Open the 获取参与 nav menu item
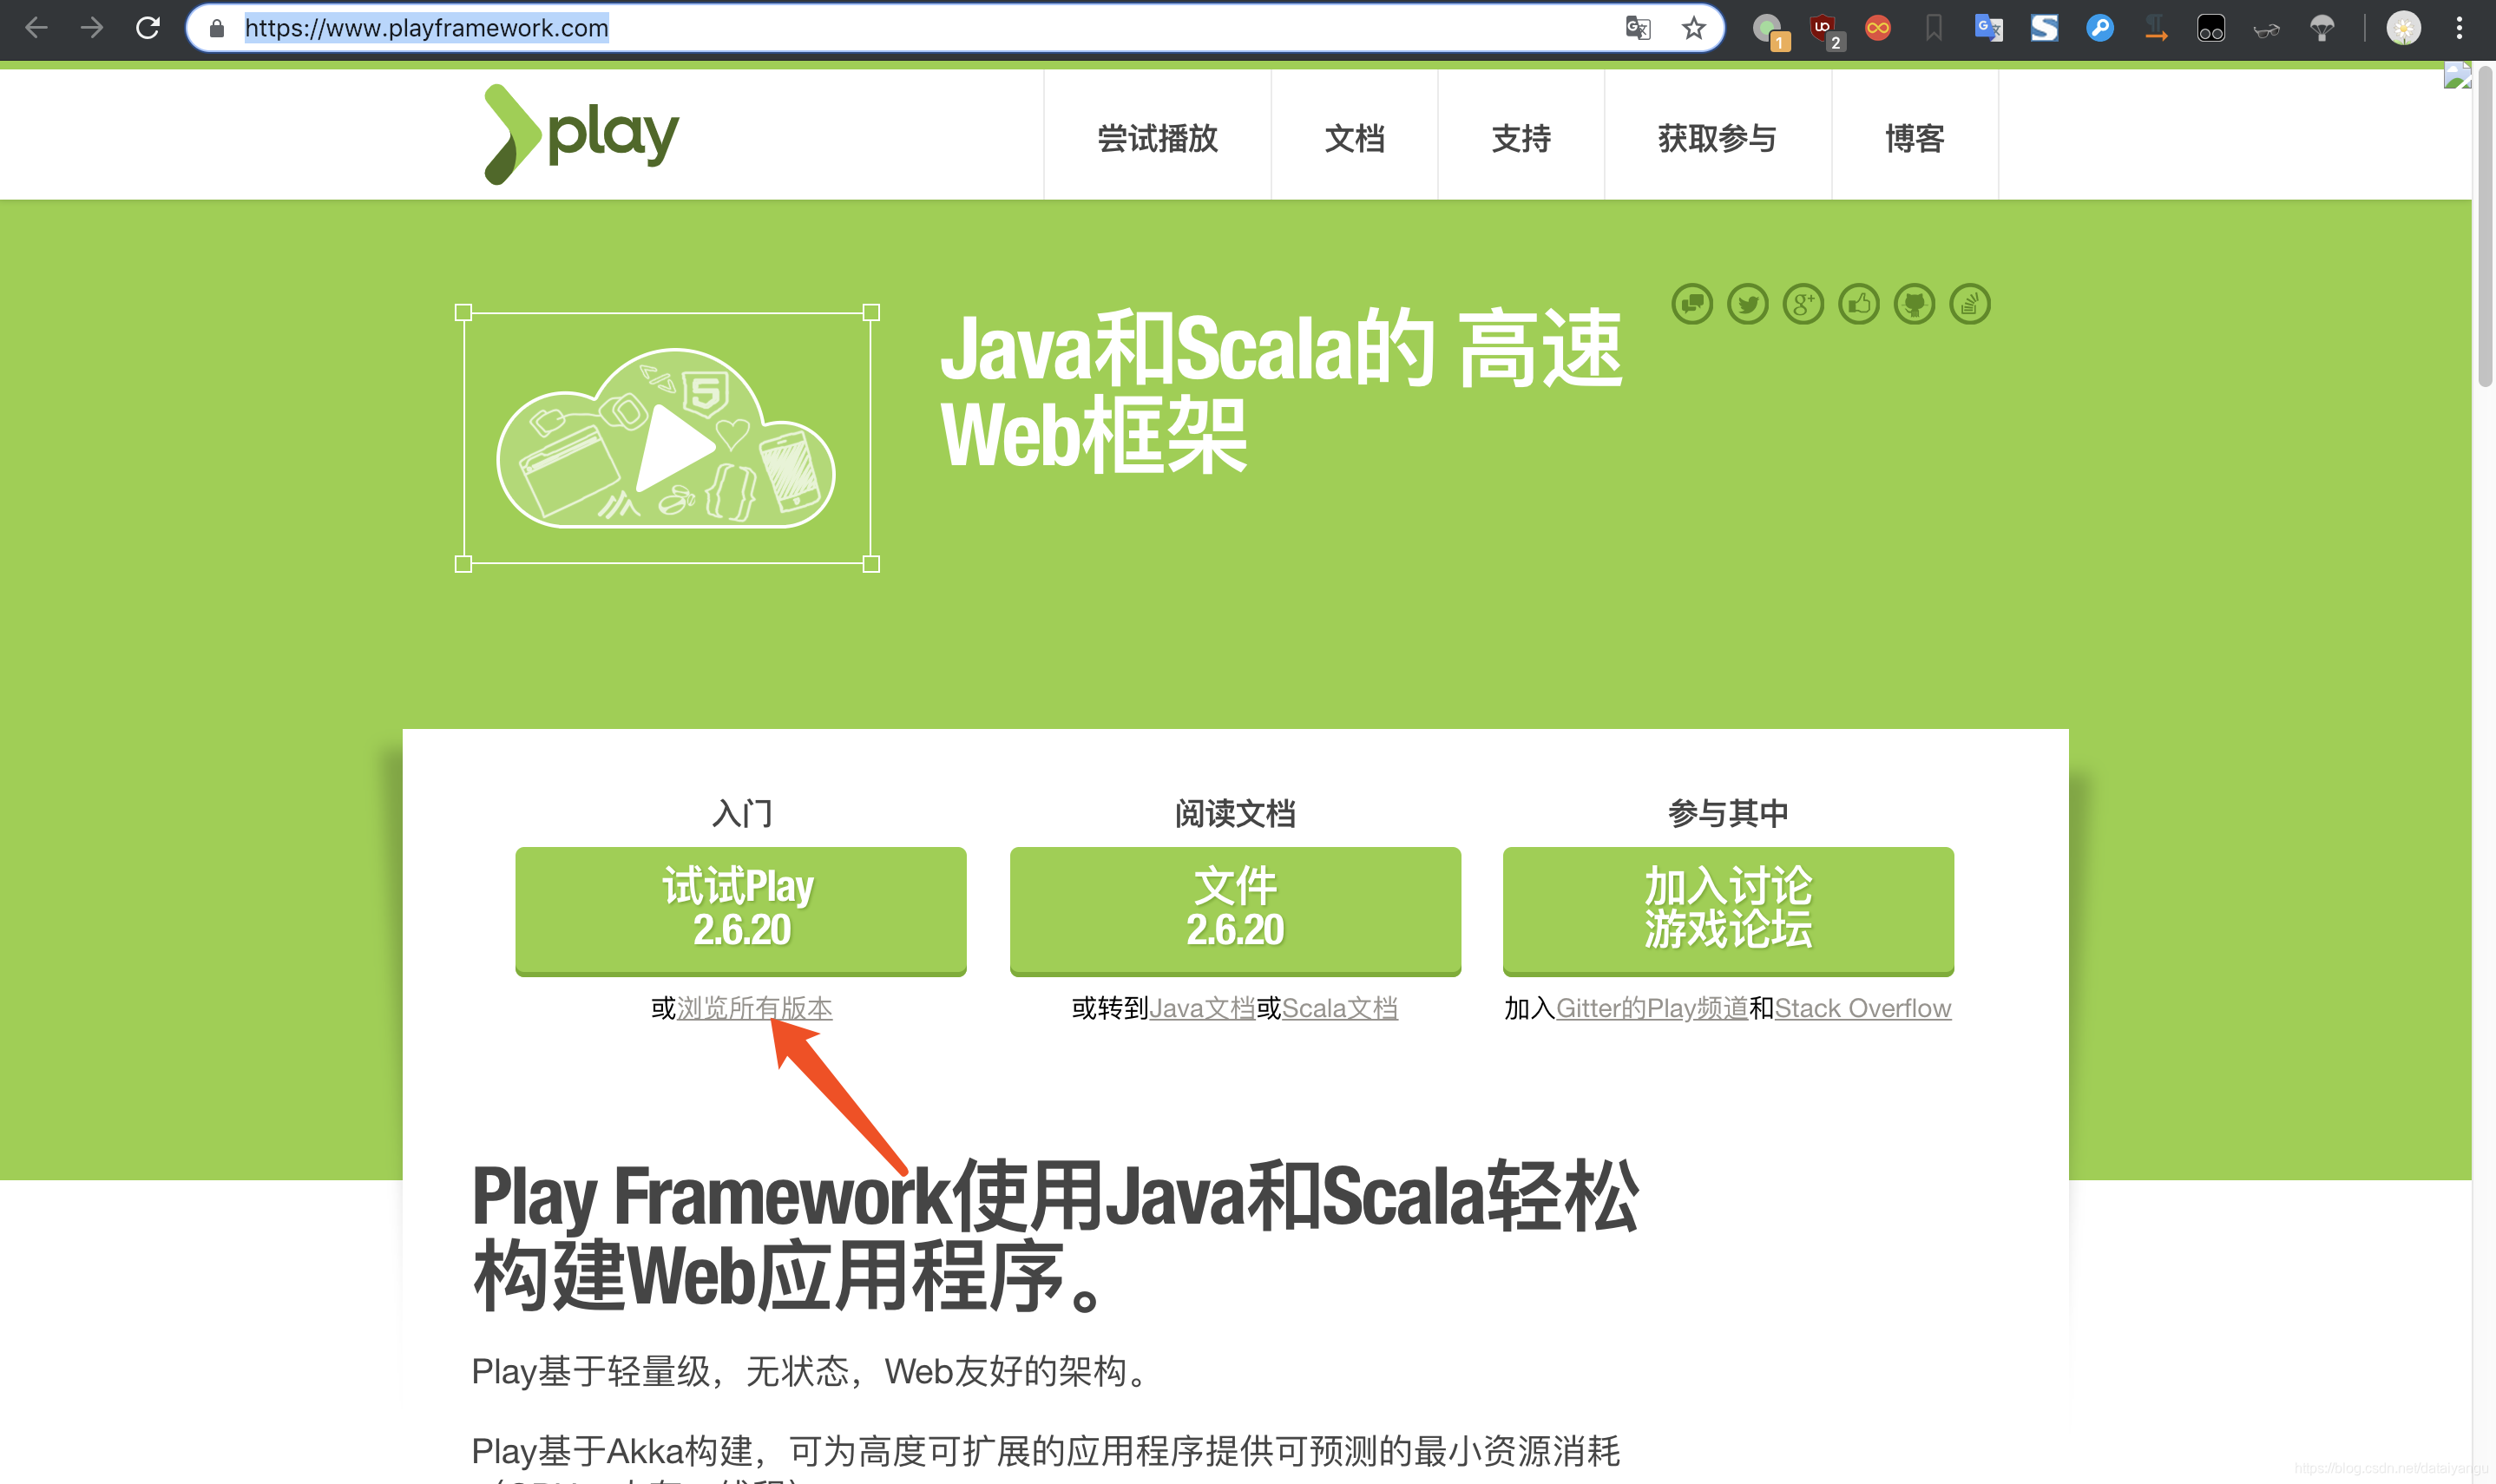Image resolution: width=2496 pixels, height=1484 pixels. 1717,138
